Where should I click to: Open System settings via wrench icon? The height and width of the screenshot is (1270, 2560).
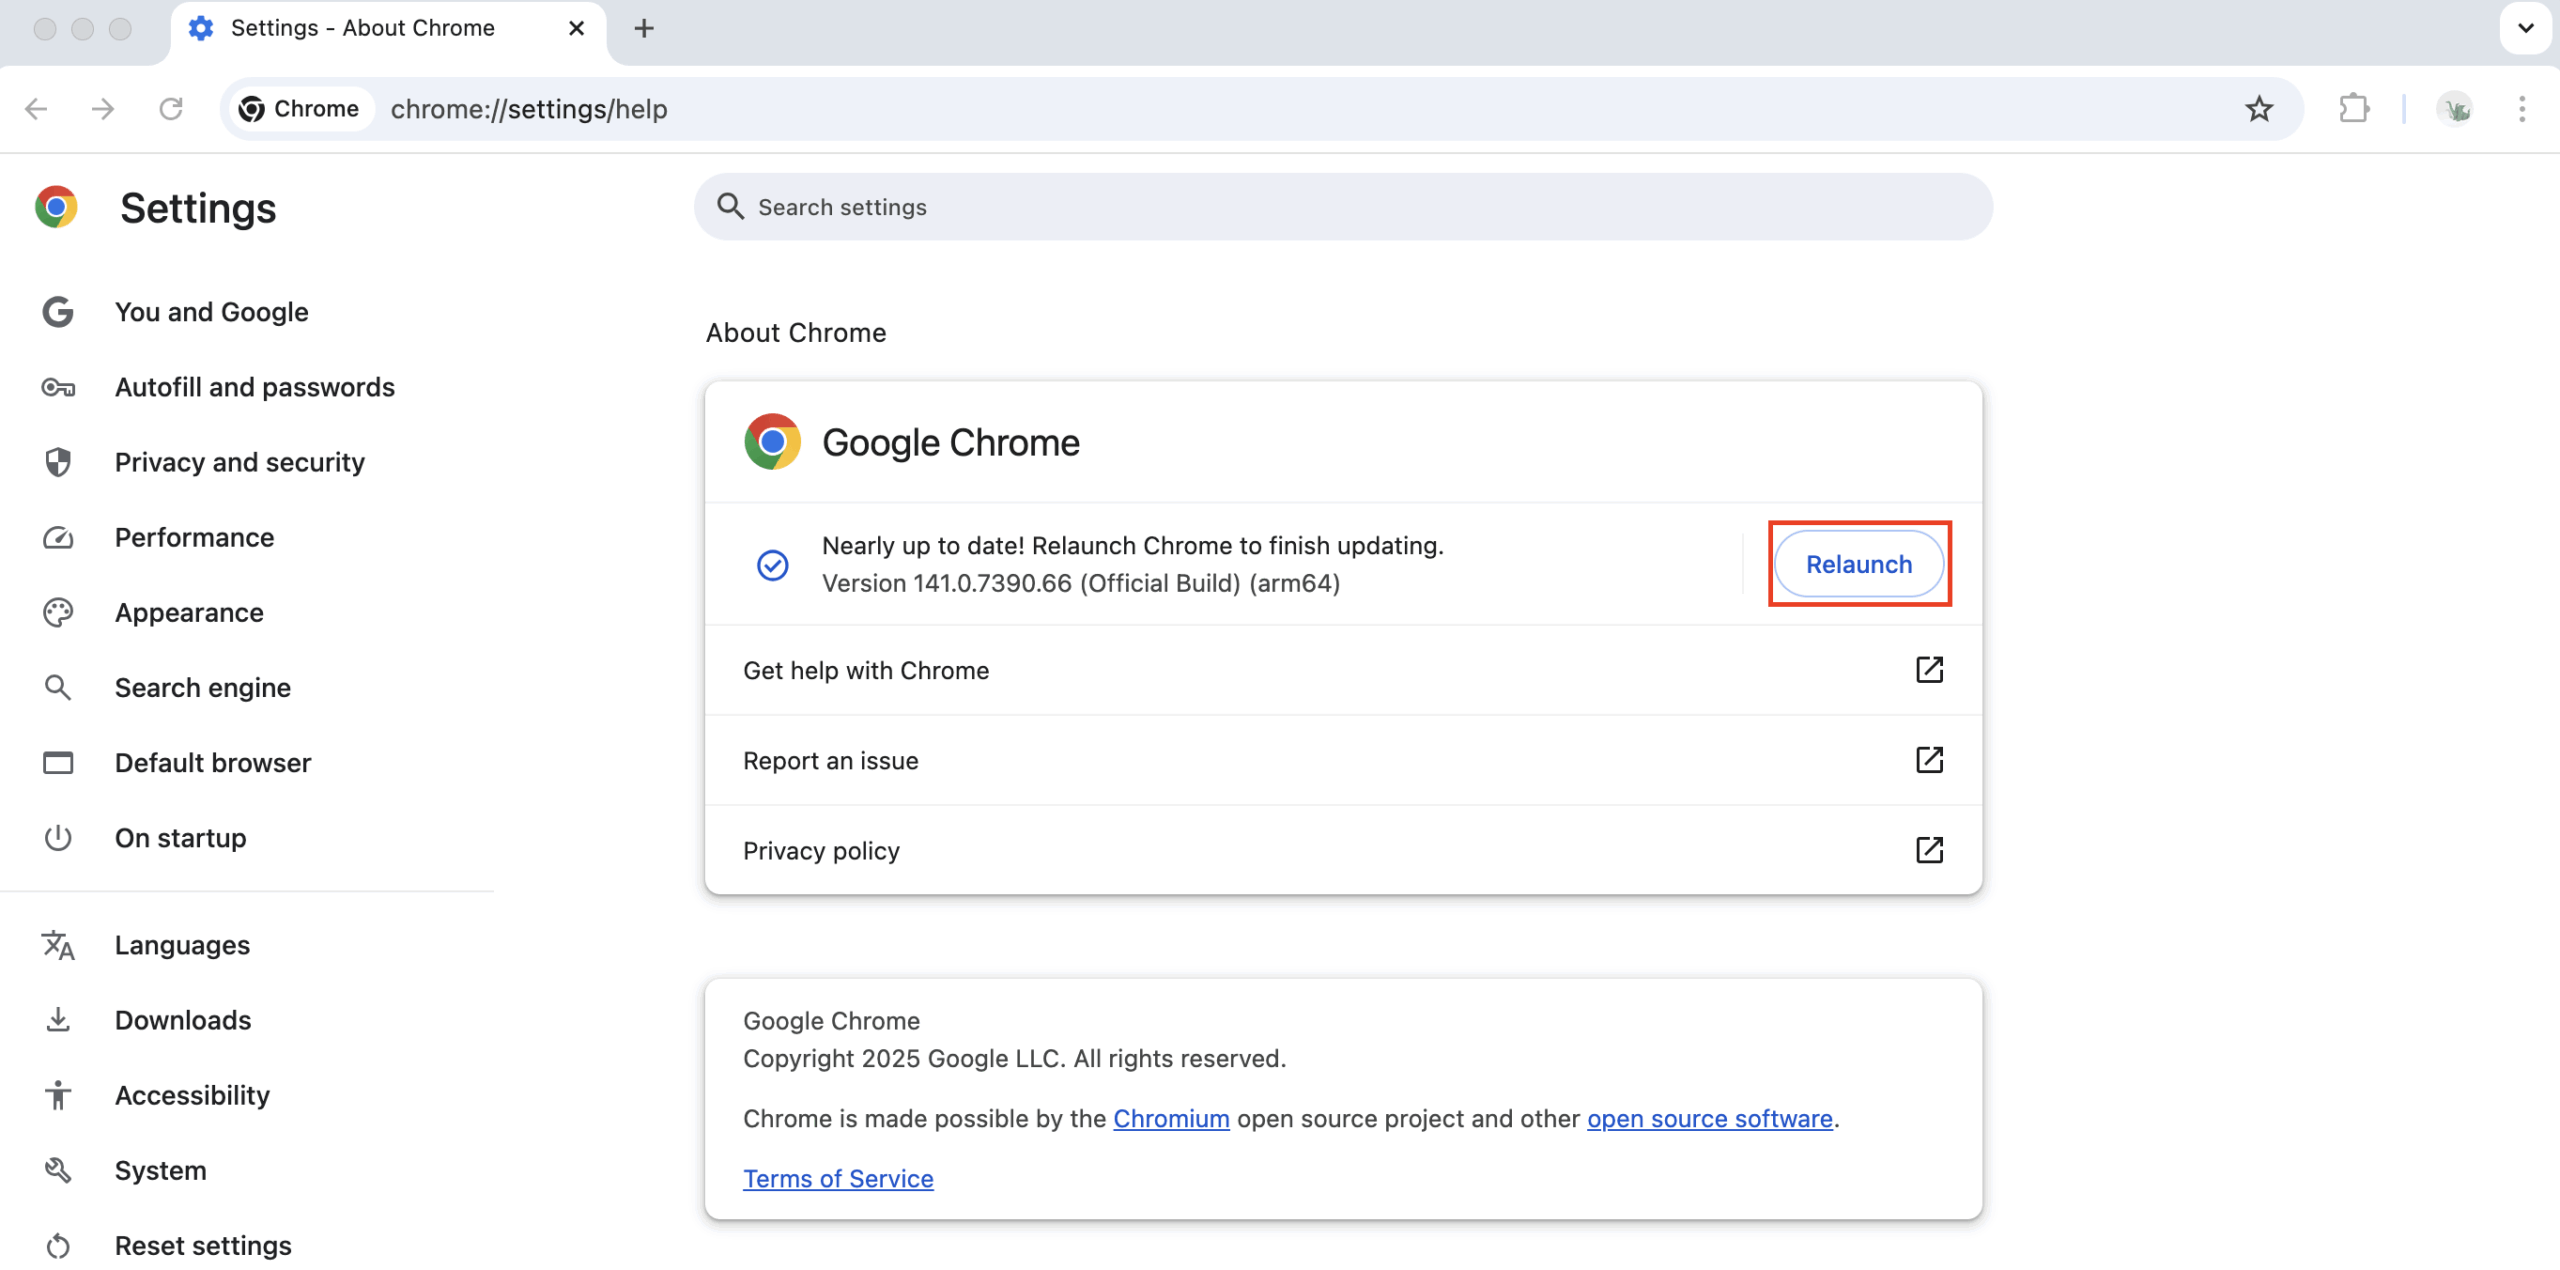click(x=57, y=1169)
